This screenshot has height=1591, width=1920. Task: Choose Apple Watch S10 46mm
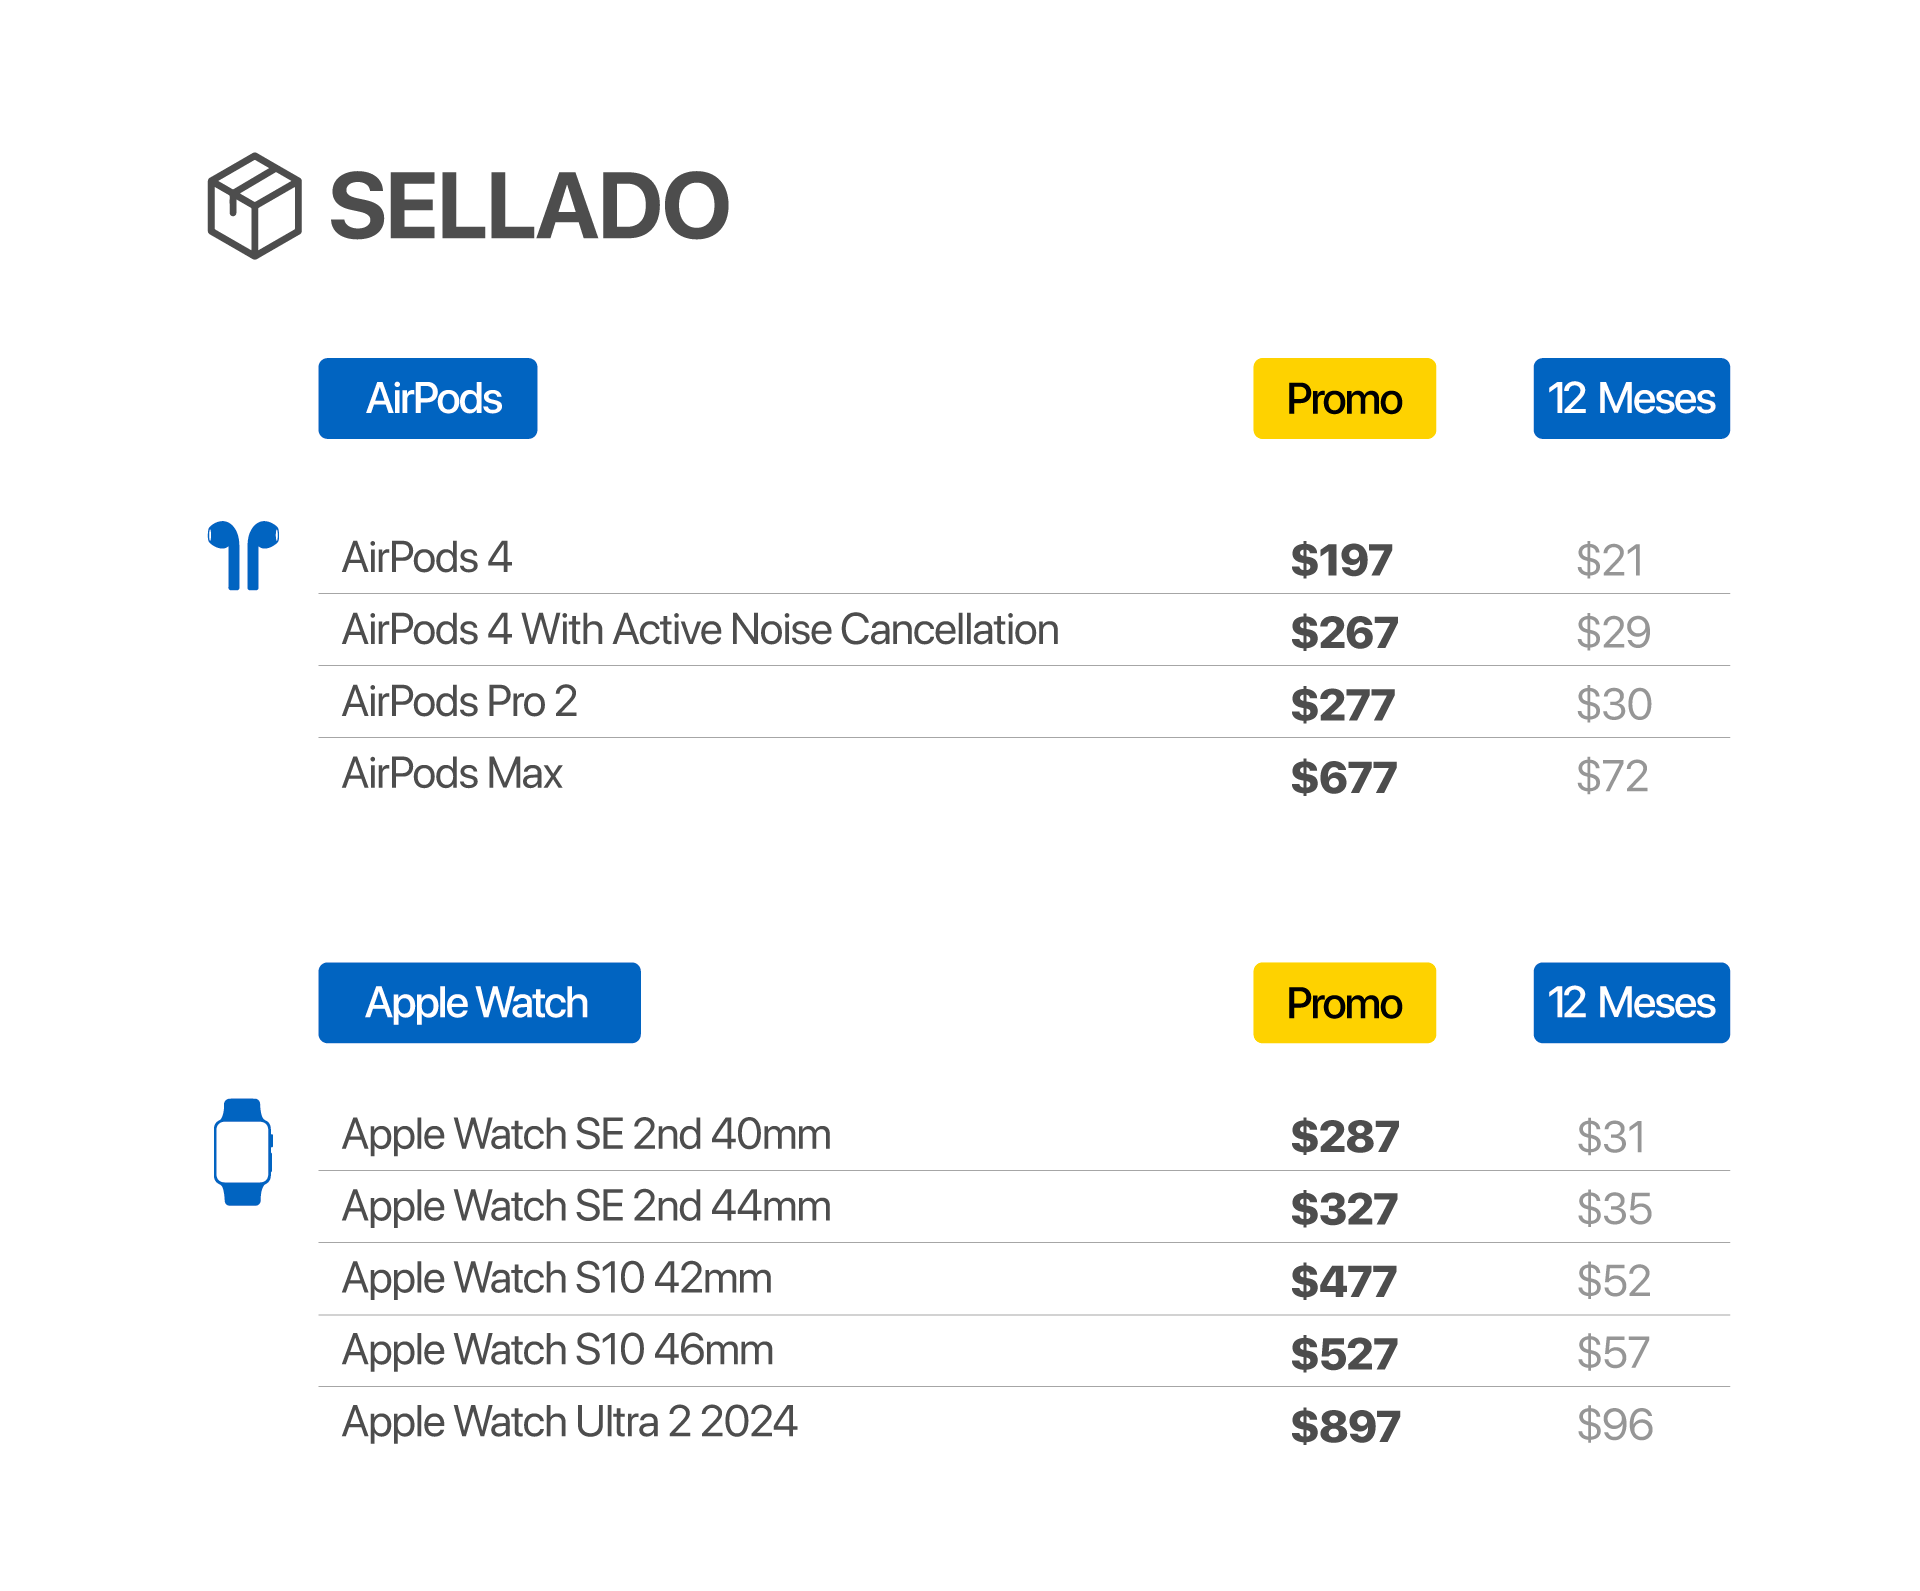tap(558, 1351)
